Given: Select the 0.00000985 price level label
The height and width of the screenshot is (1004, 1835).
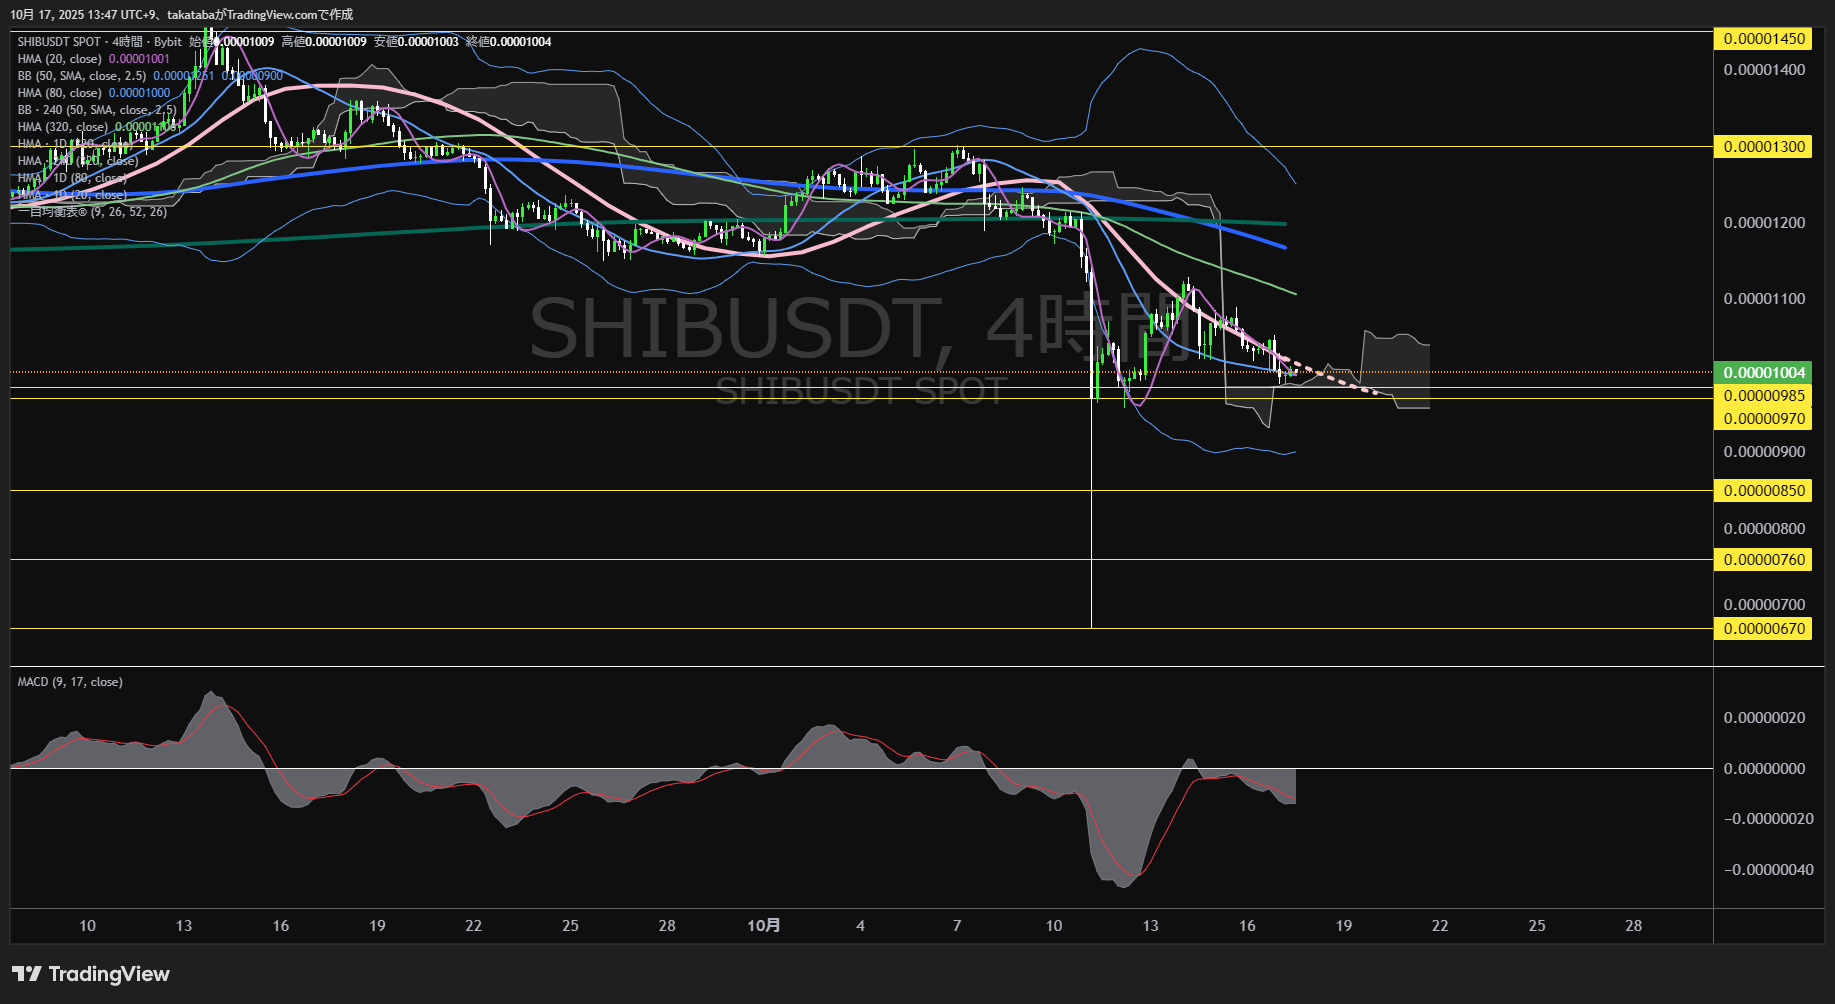Looking at the screenshot, I should pyautogui.click(x=1764, y=396).
